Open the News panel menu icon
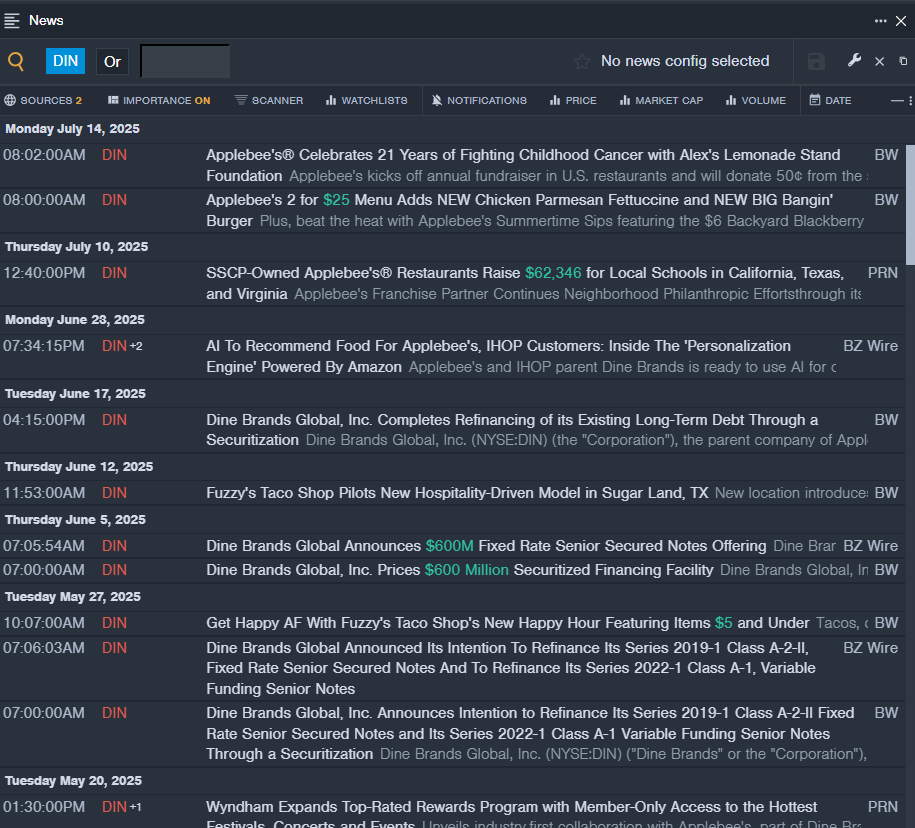 tap(12, 20)
